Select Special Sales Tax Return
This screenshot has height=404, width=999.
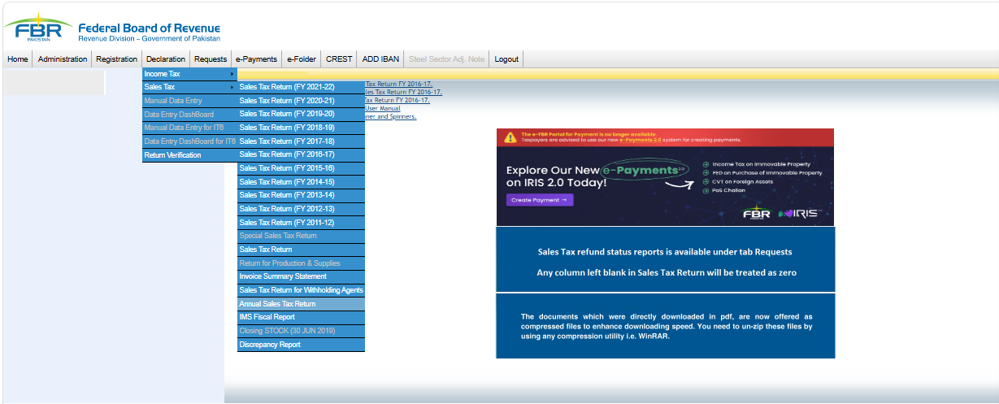(x=301, y=236)
